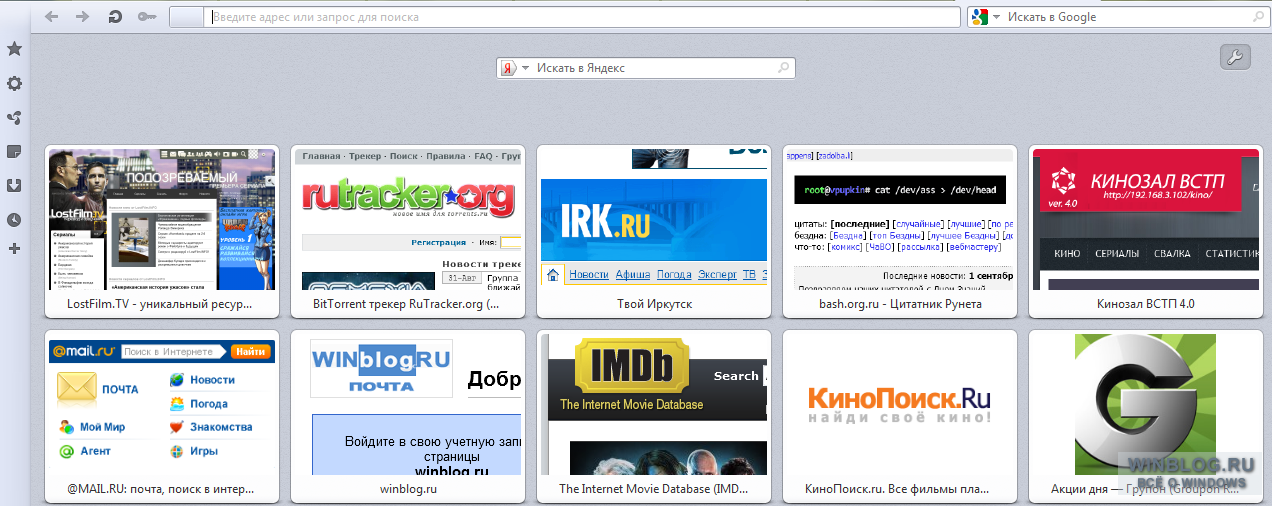1272x506 pixels.
Task: Click the 'КиноПоиск.ru. Все фильмы' caption
Action: pyautogui.click(x=897, y=490)
